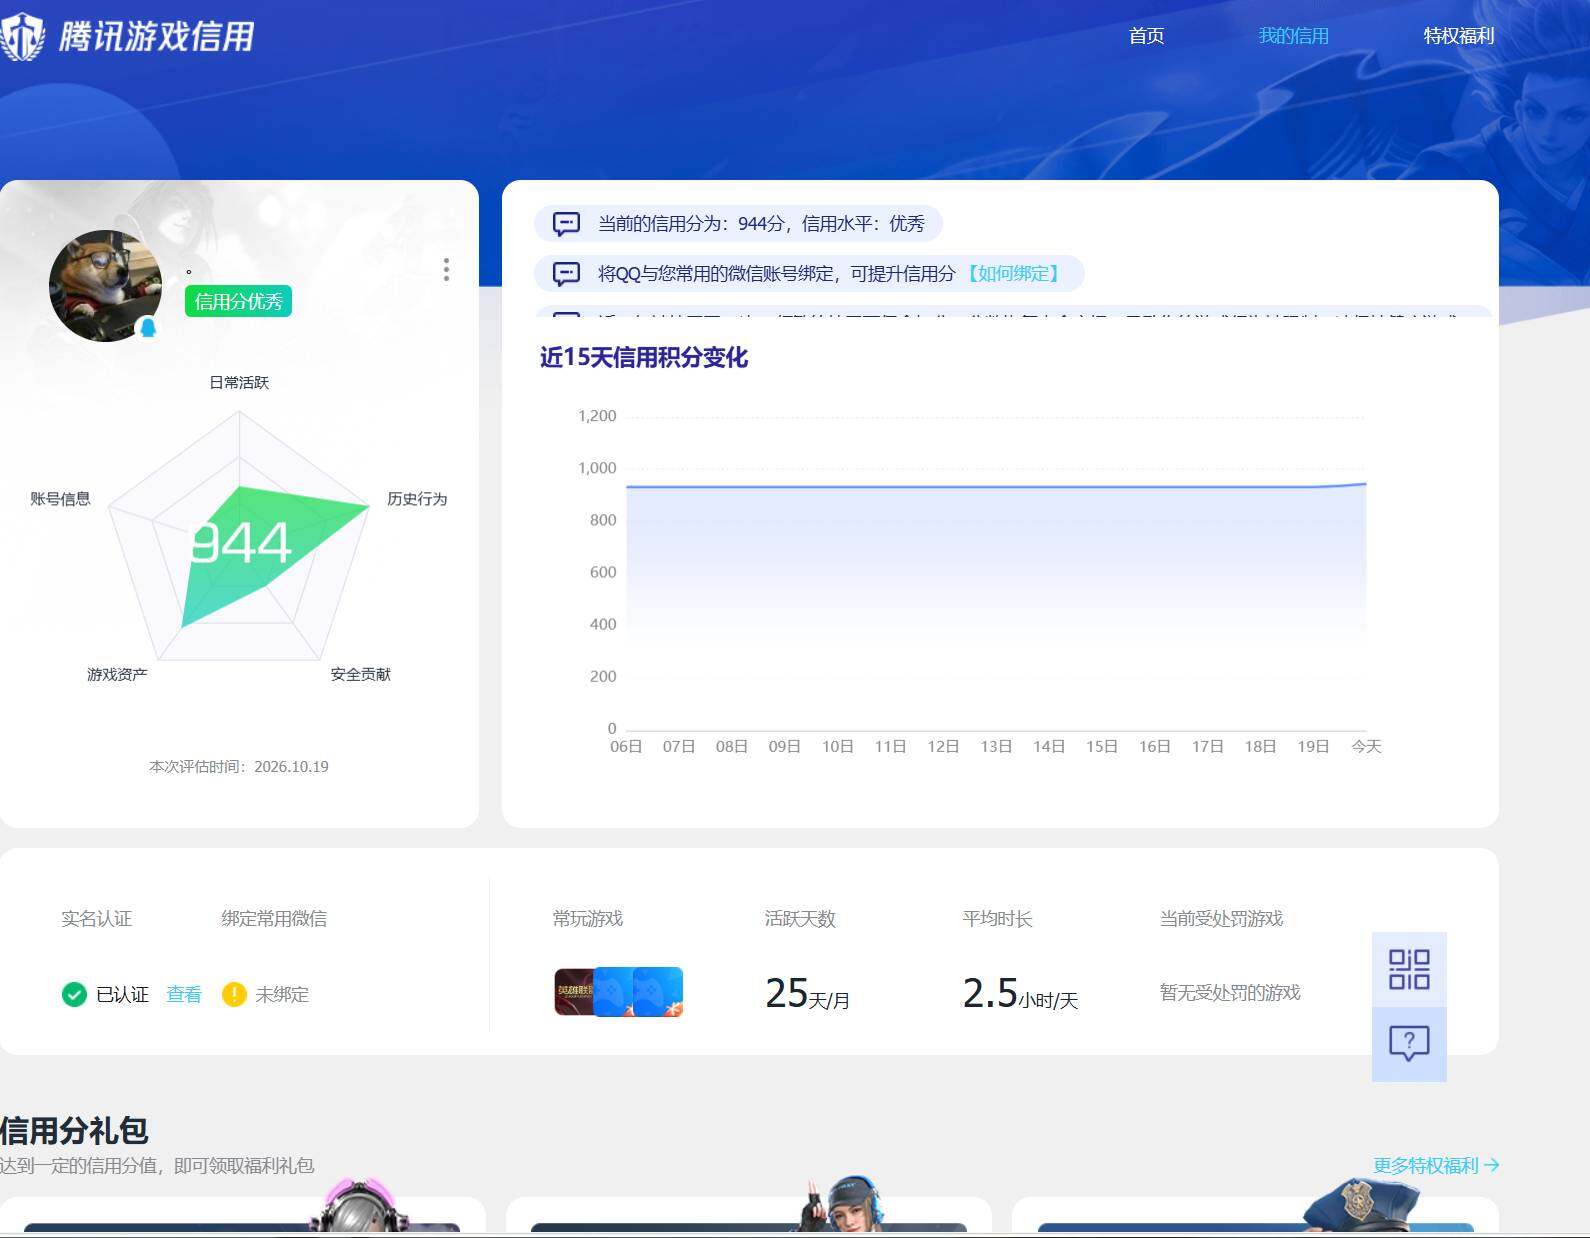Click the 历史行为 radar label
The width and height of the screenshot is (1590, 1238).
(417, 499)
